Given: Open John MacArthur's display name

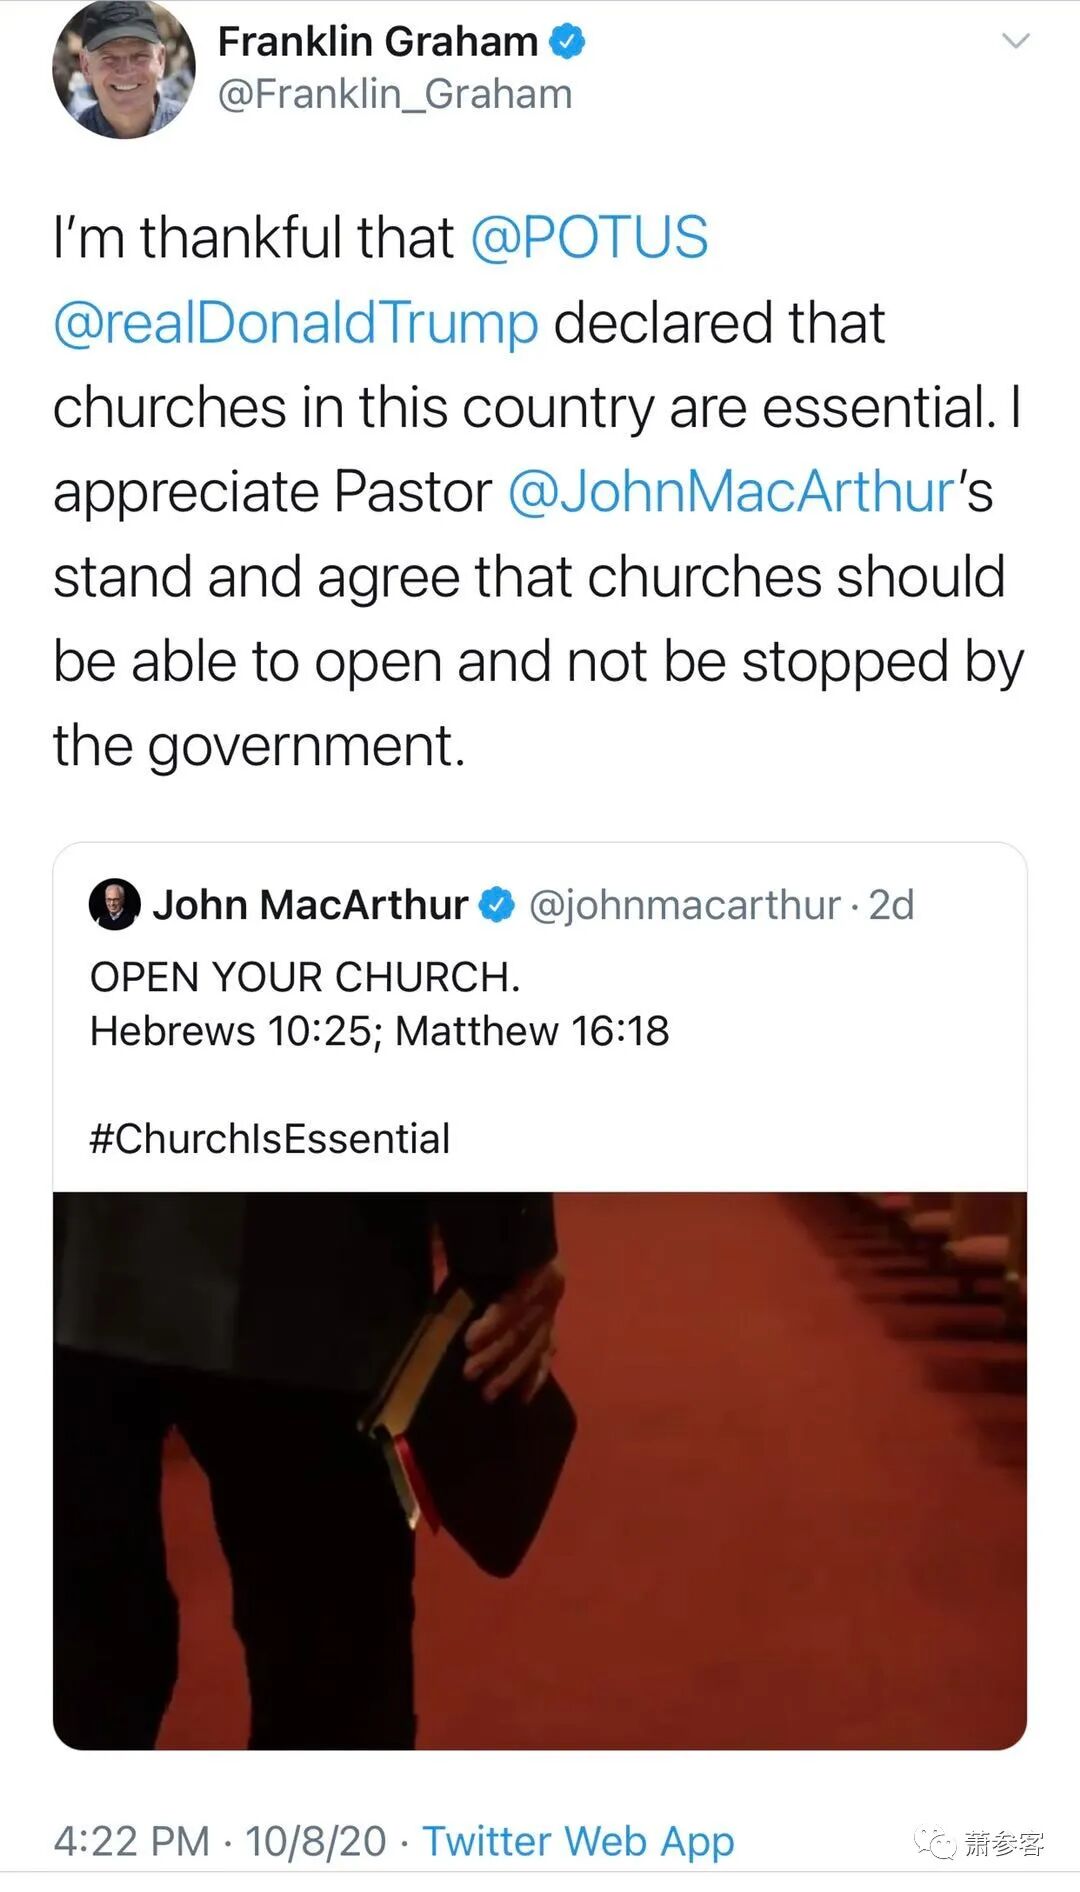Looking at the screenshot, I should [x=310, y=905].
